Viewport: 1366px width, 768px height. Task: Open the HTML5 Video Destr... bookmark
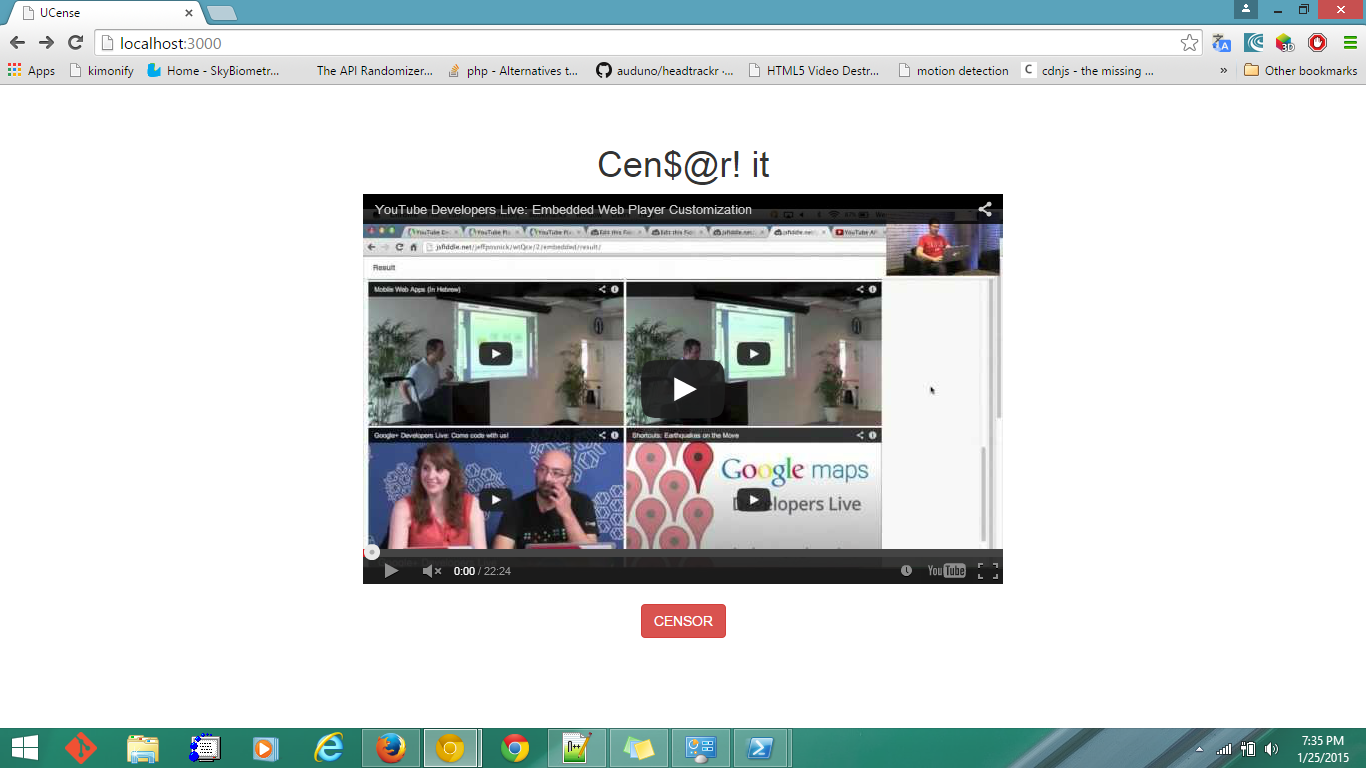pyautogui.click(x=812, y=71)
